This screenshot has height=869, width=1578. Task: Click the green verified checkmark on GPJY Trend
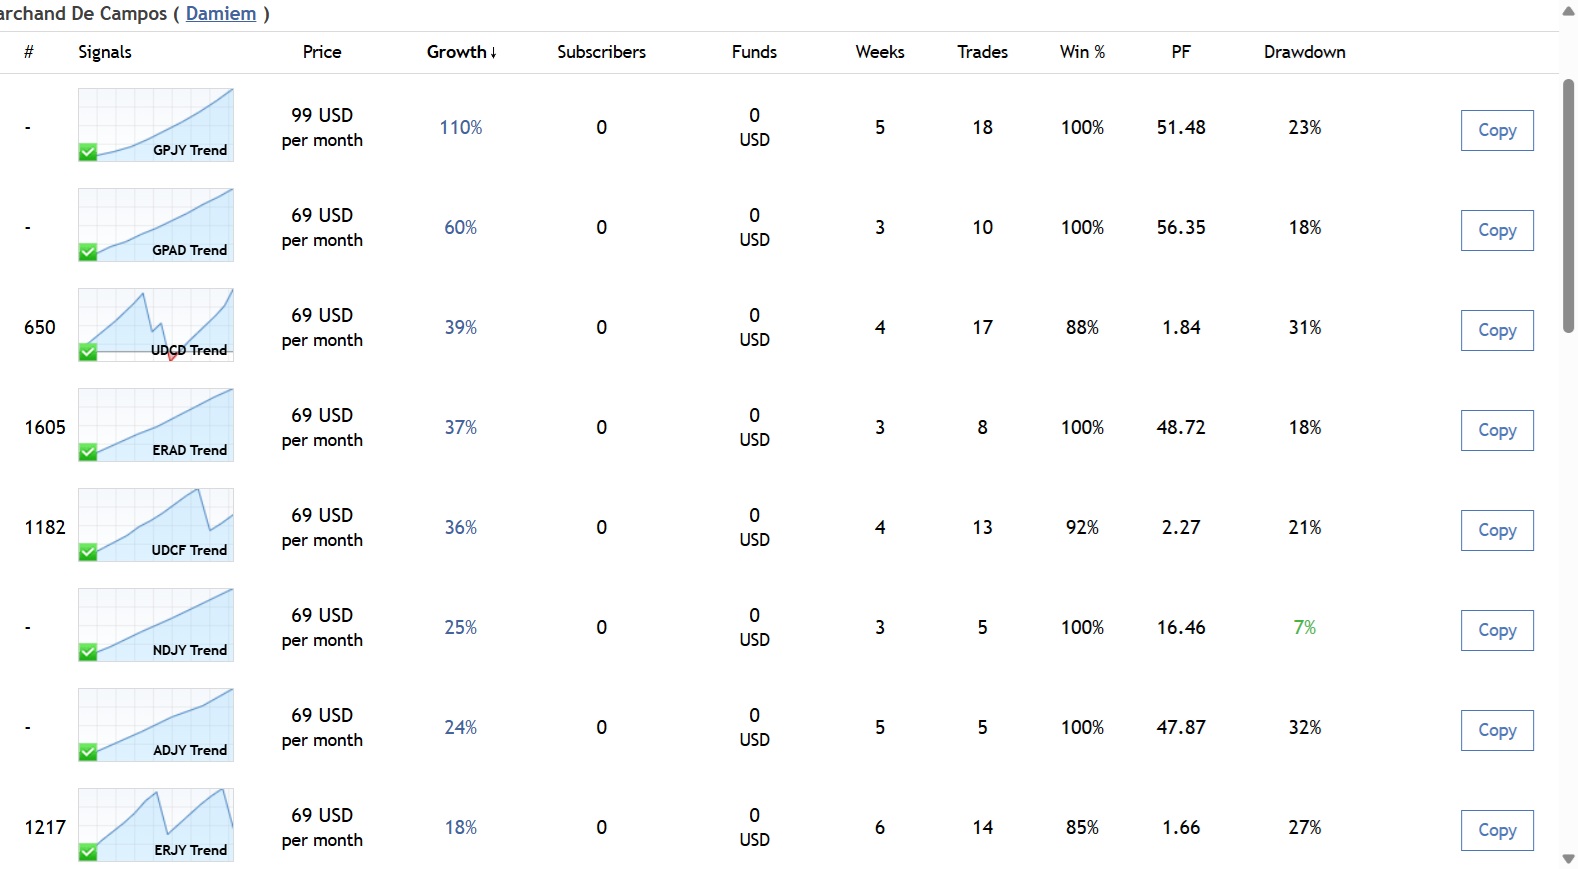pyautogui.click(x=88, y=152)
